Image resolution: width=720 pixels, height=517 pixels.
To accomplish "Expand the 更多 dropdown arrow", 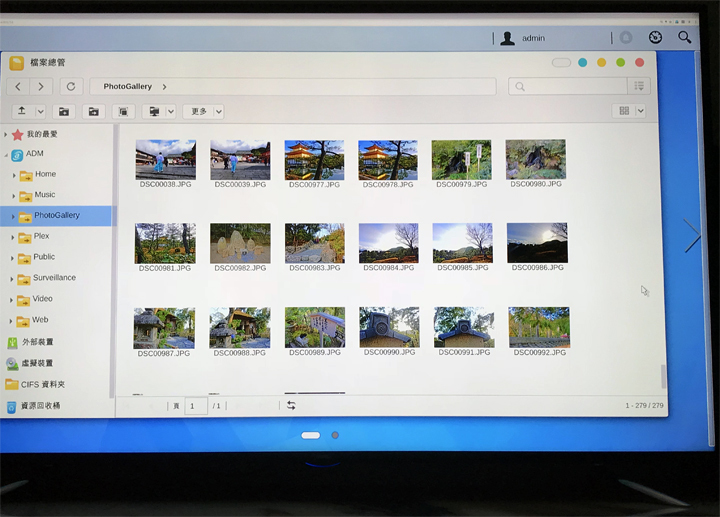I will (219, 112).
